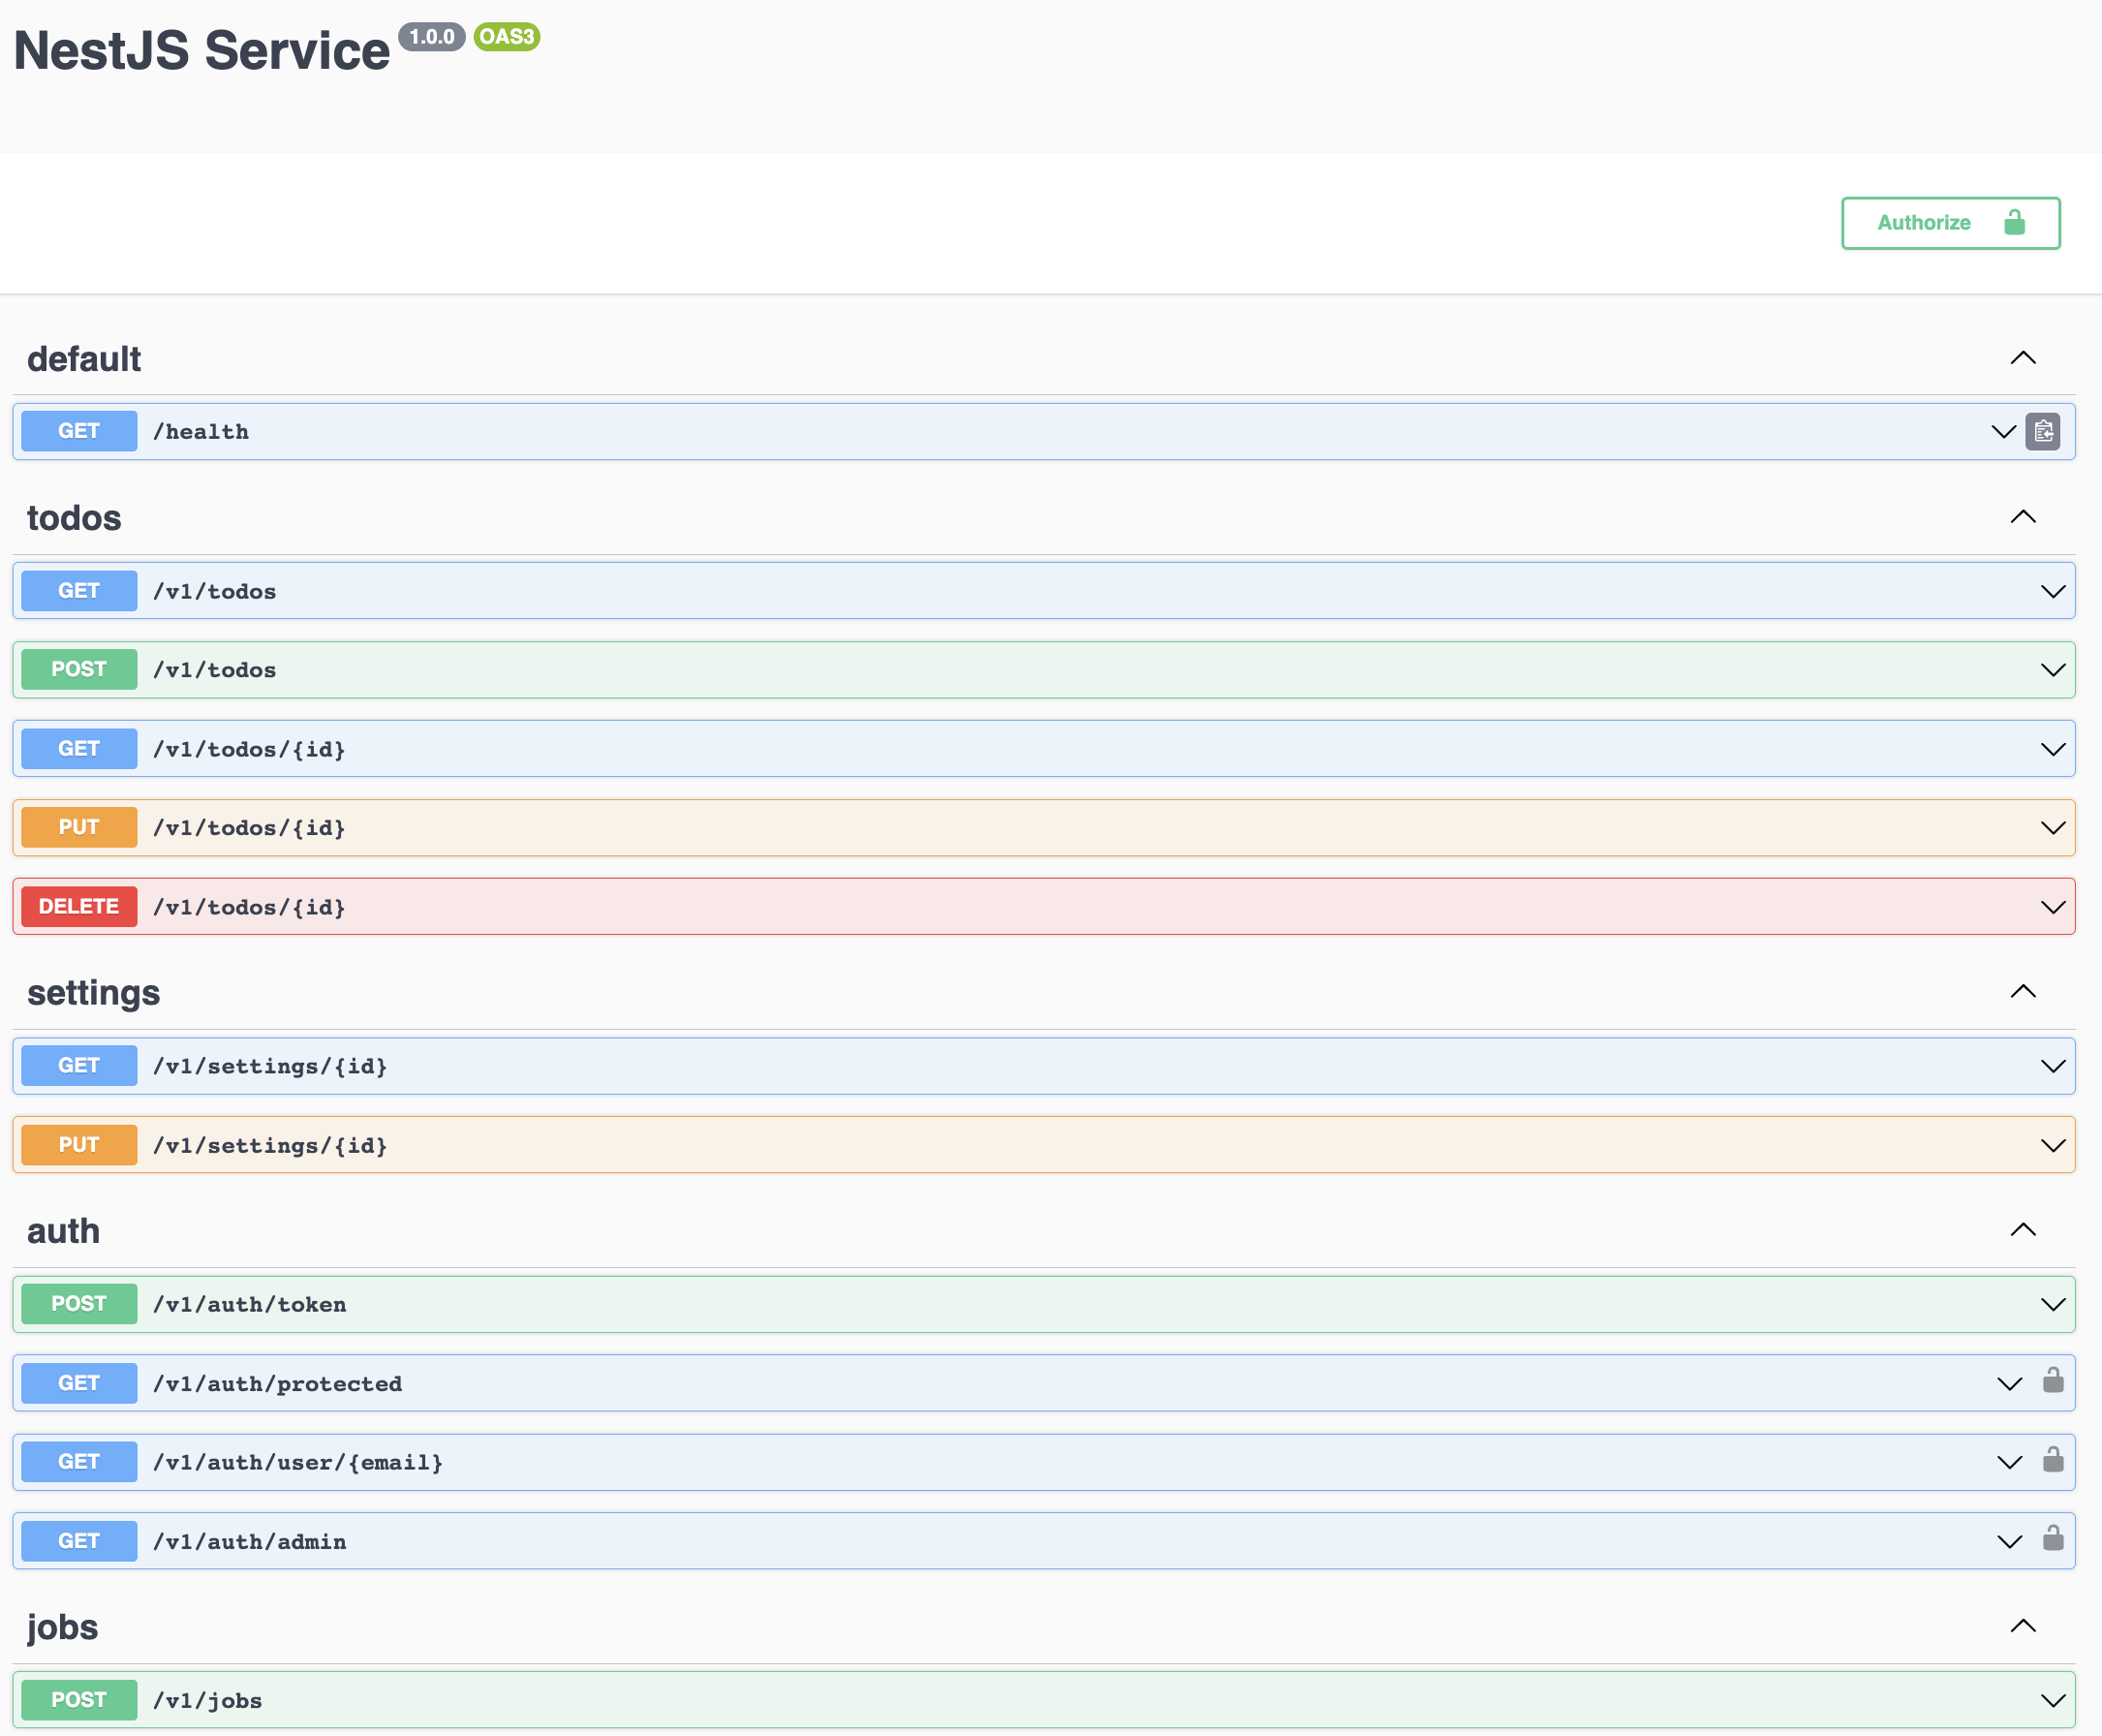Click the lock icon on /v1/auth/admin
Image resolution: width=2102 pixels, height=1736 pixels.
(2052, 1539)
